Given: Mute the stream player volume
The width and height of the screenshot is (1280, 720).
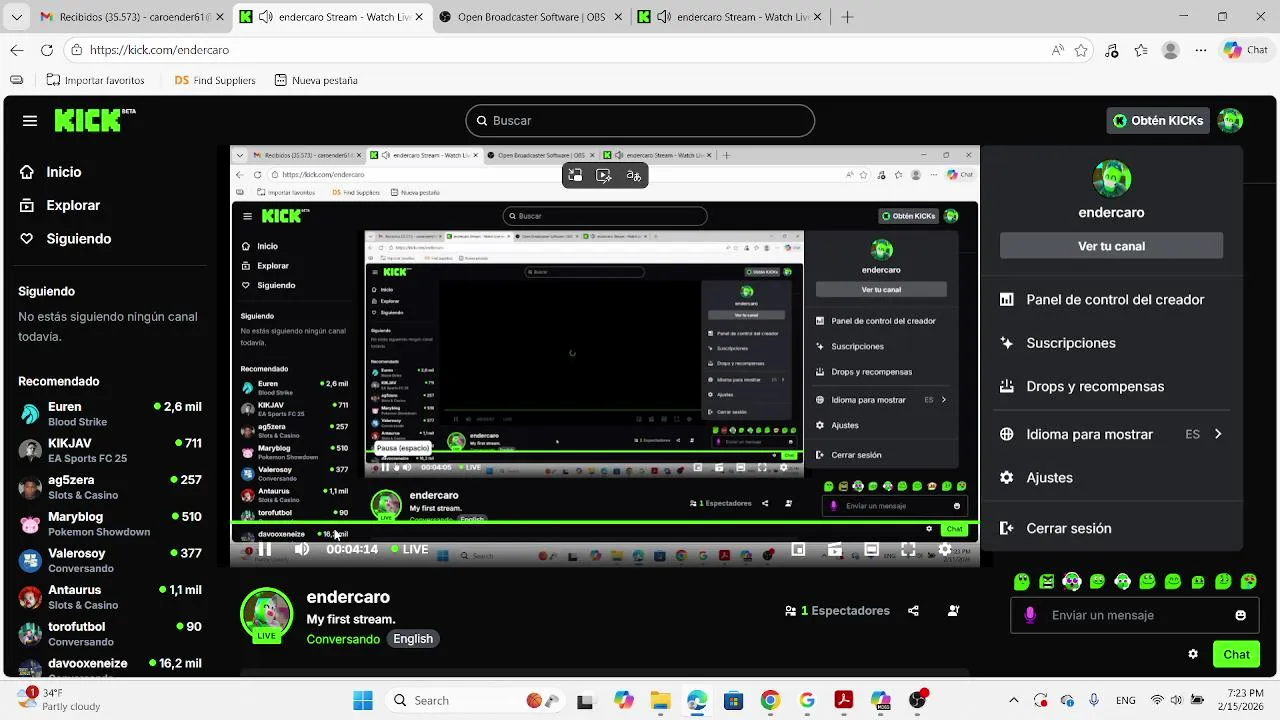Looking at the screenshot, I should point(301,549).
